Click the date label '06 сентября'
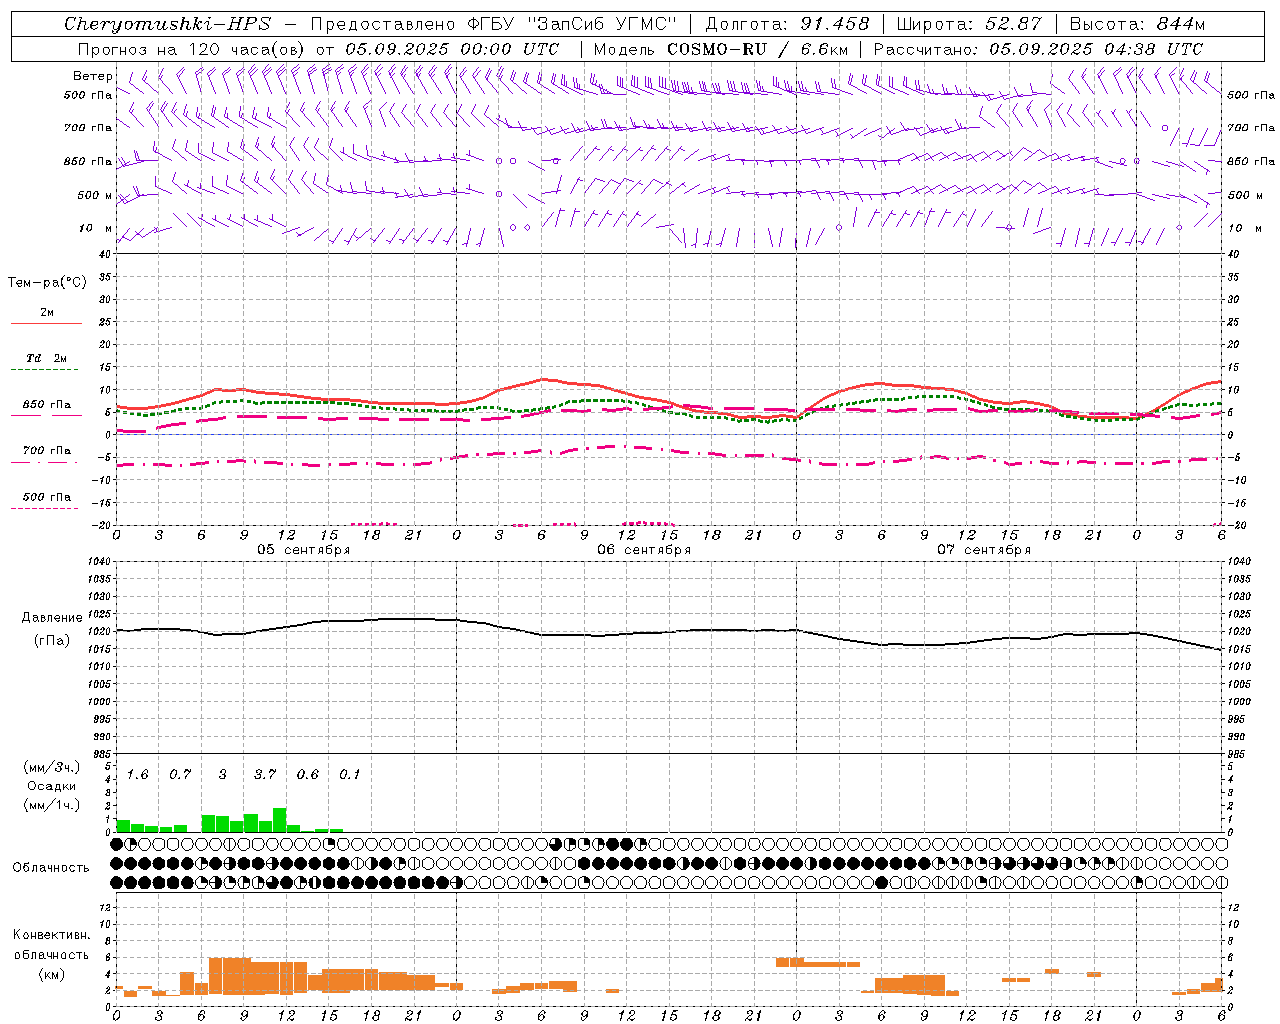 (644, 550)
